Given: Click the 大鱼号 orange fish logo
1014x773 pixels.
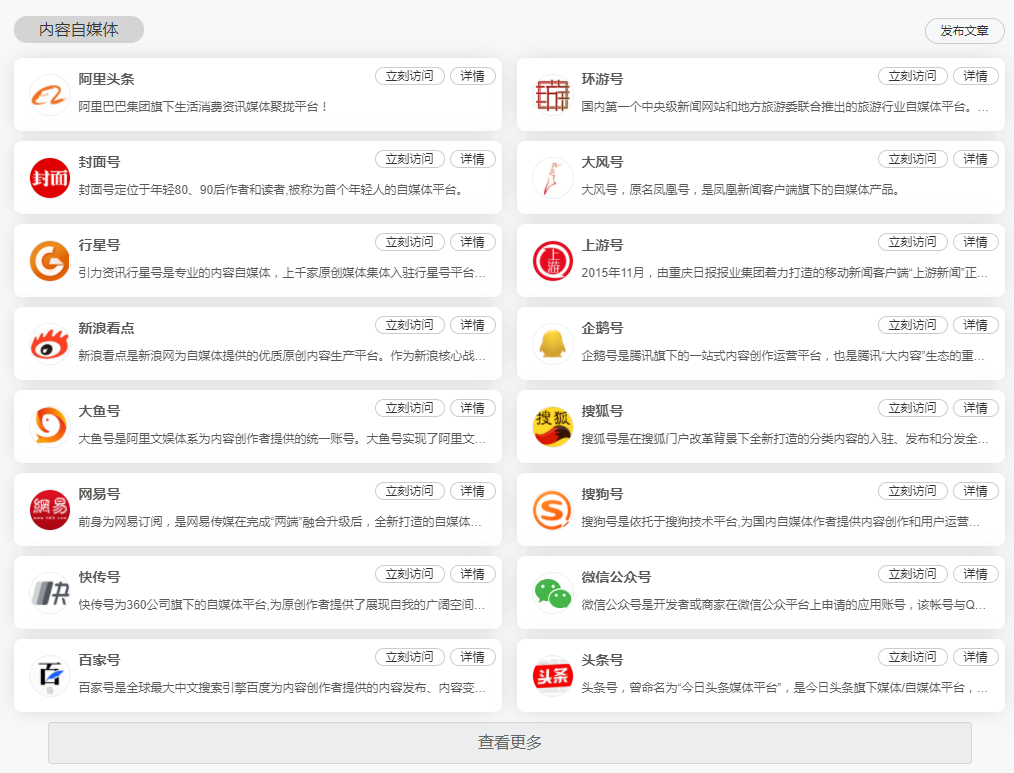Looking at the screenshot, I should (50, 427).
